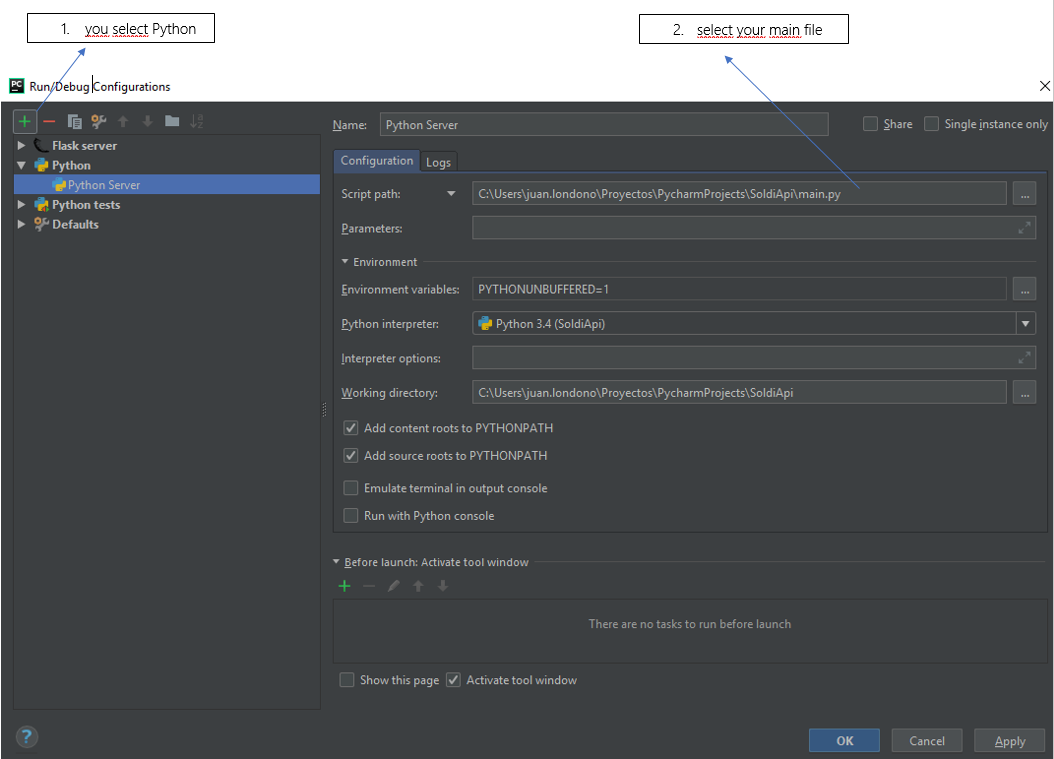Enable Run with Python console checkbox
Viewport: 1054px width, 759px height.
[350, 515]
